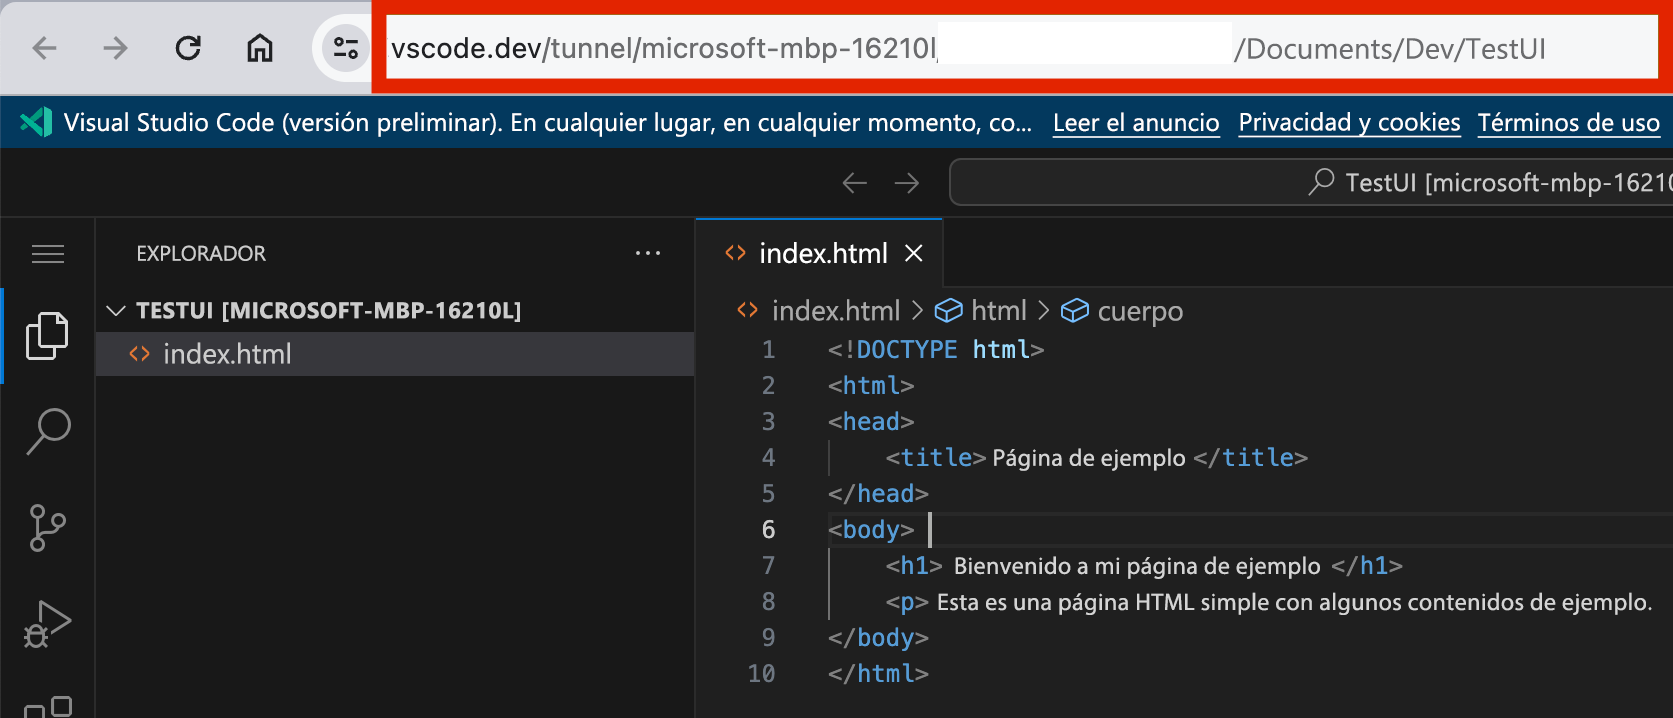Screen dimensions: 1673x718
Task: Click cuerpo element in the breadcrumb
Action: pos(1140,311)
